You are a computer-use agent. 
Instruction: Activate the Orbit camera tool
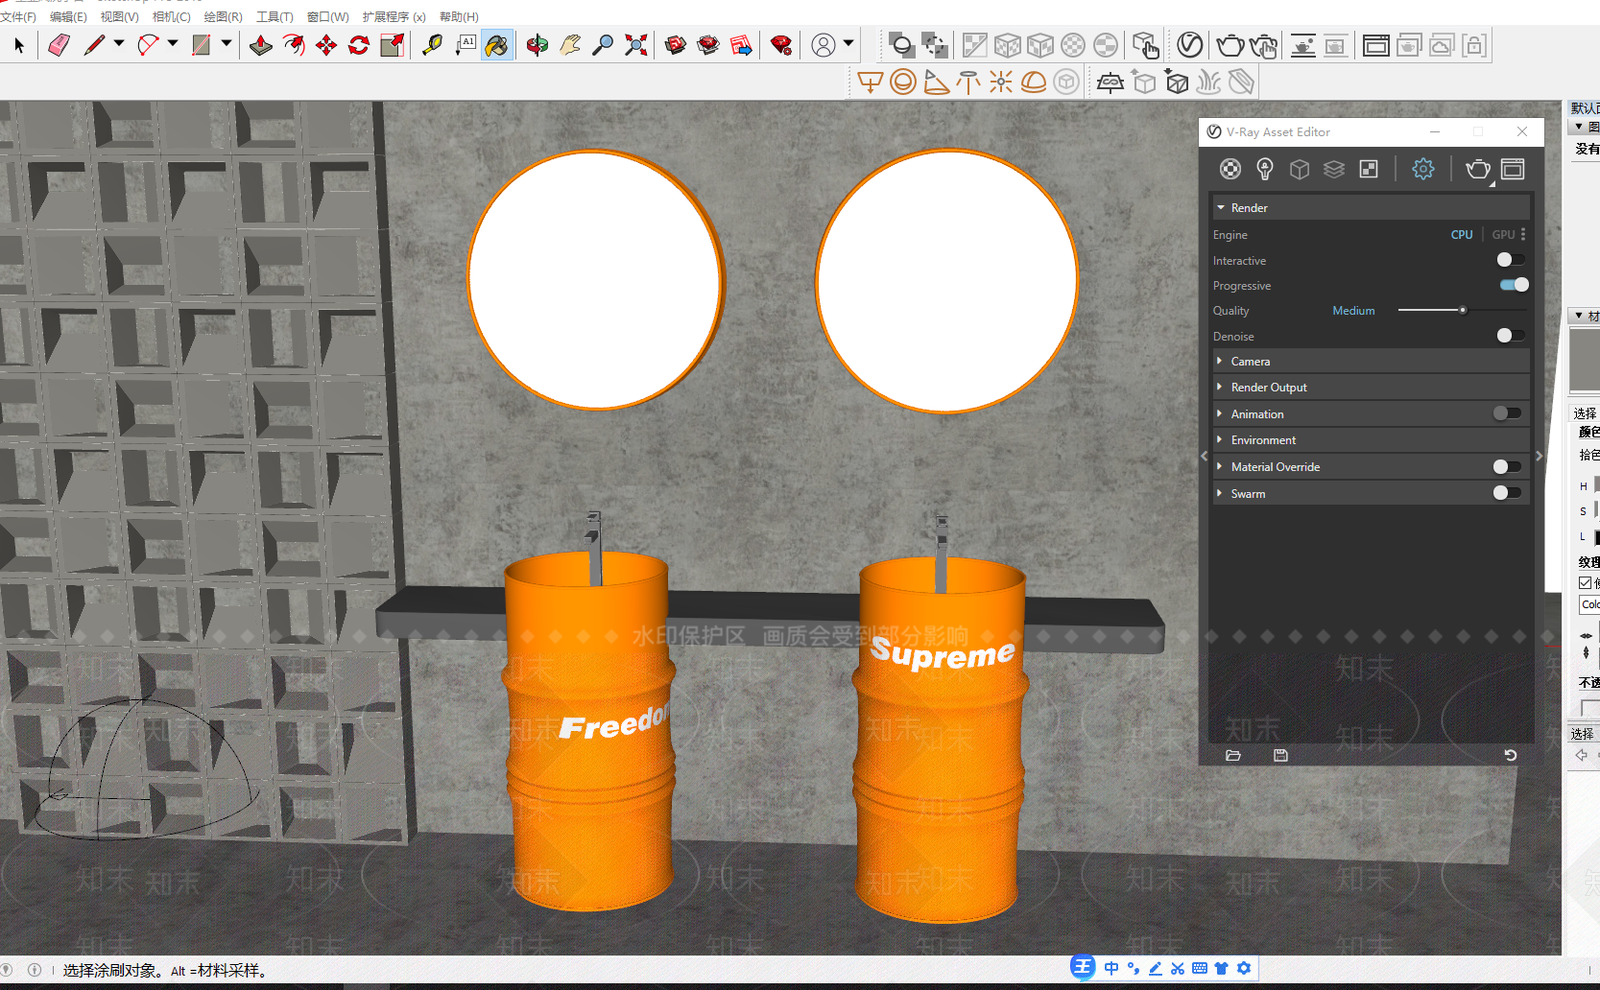coord(537,45)
